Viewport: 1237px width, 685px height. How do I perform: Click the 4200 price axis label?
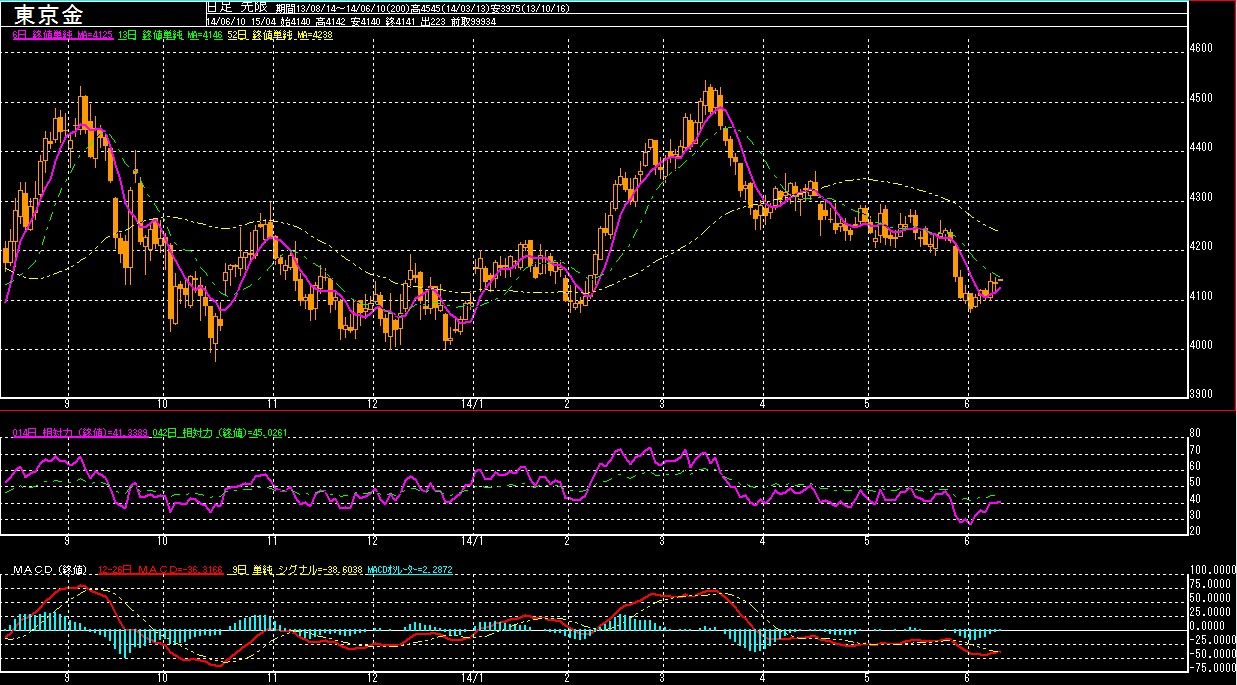pyautogui.click(x=1201, y=246)
